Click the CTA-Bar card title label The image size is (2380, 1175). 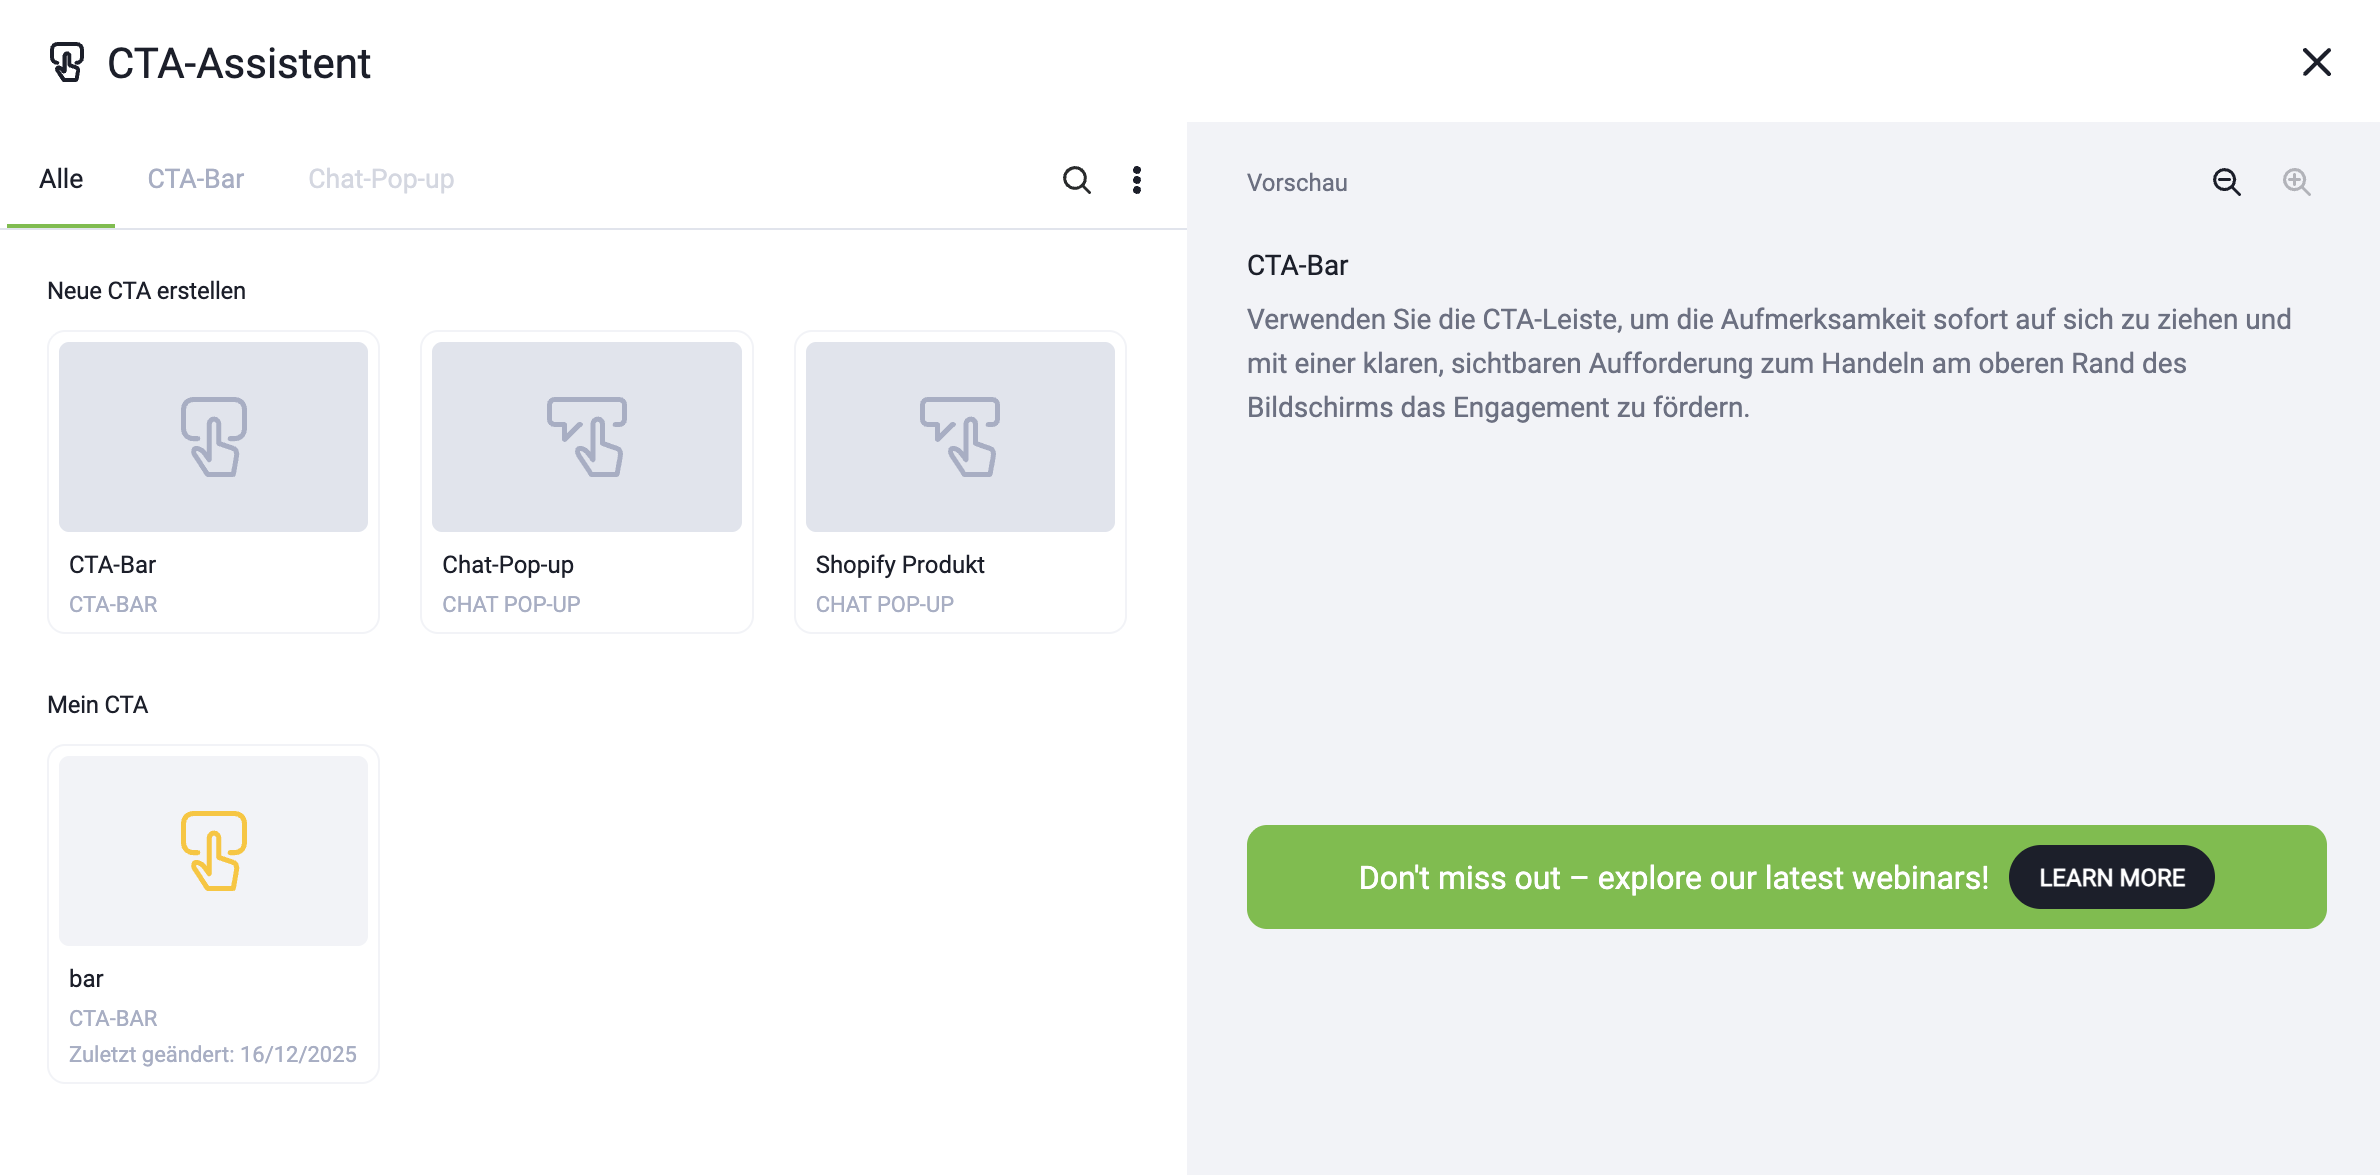pos(112,565)
